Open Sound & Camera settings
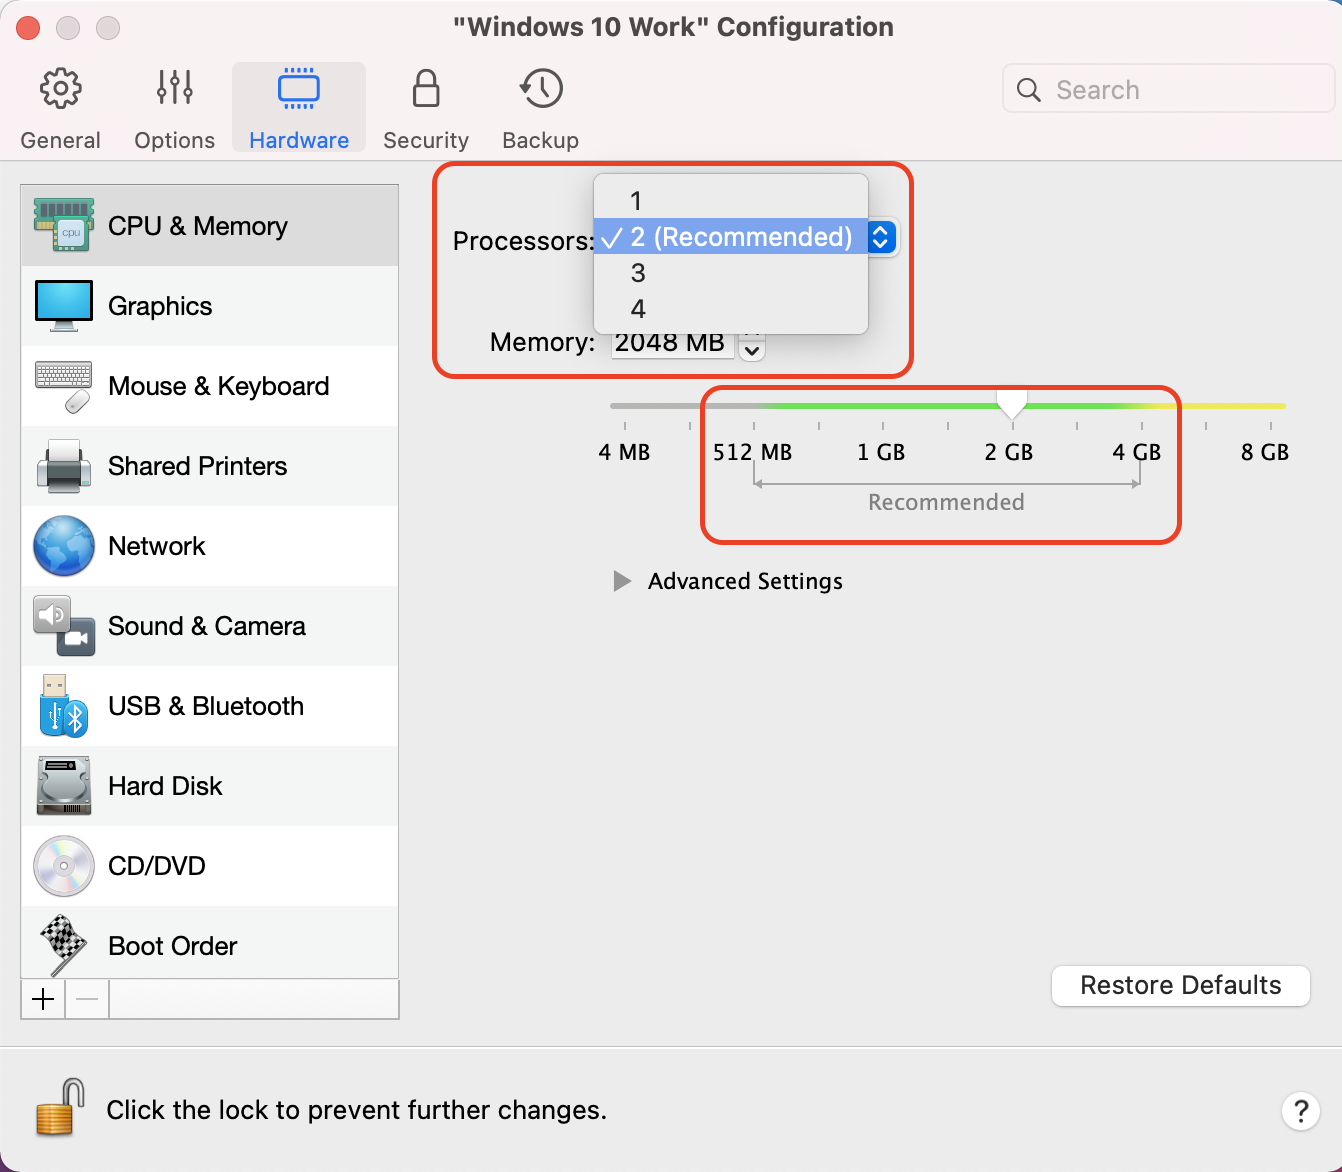The width and height of the screenshot is (1342, 1172). (206, 626)
